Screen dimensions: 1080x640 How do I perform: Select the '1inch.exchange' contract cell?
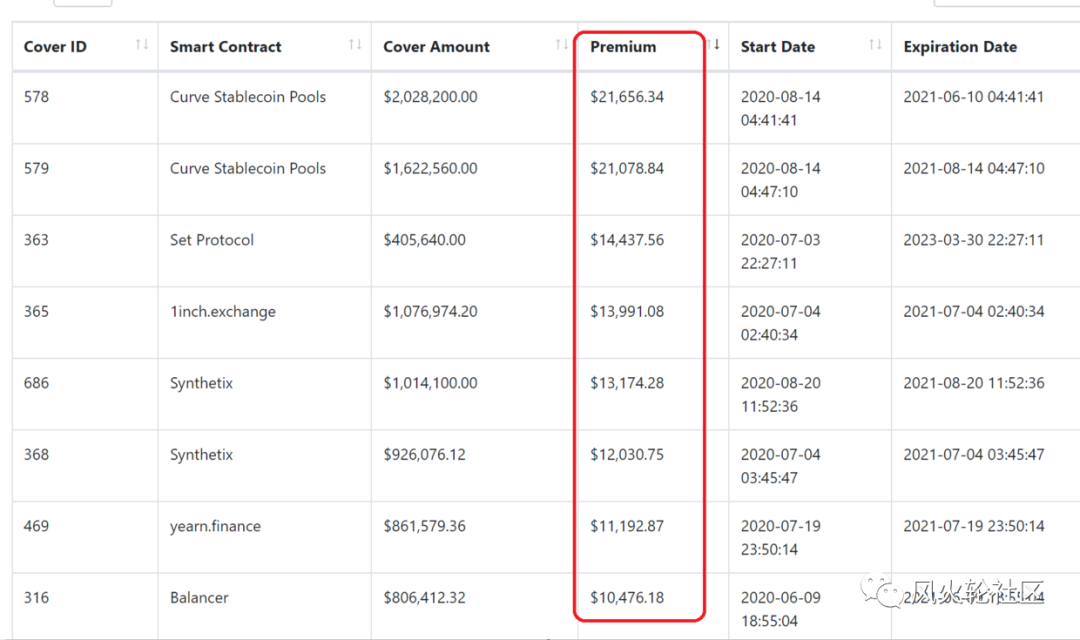pos(223,312)
